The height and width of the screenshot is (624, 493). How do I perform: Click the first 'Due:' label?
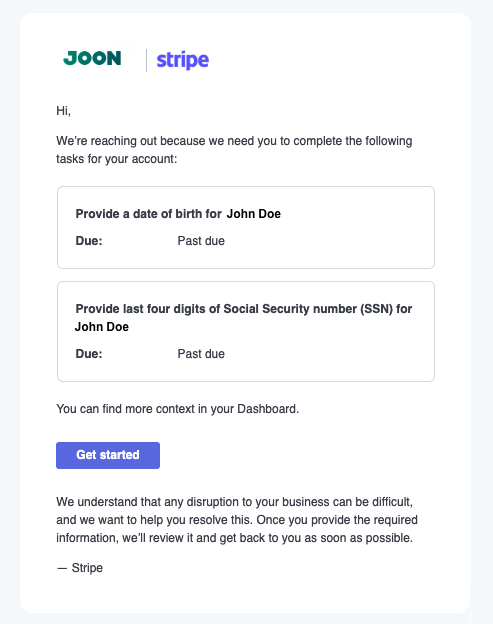(89, 241)
